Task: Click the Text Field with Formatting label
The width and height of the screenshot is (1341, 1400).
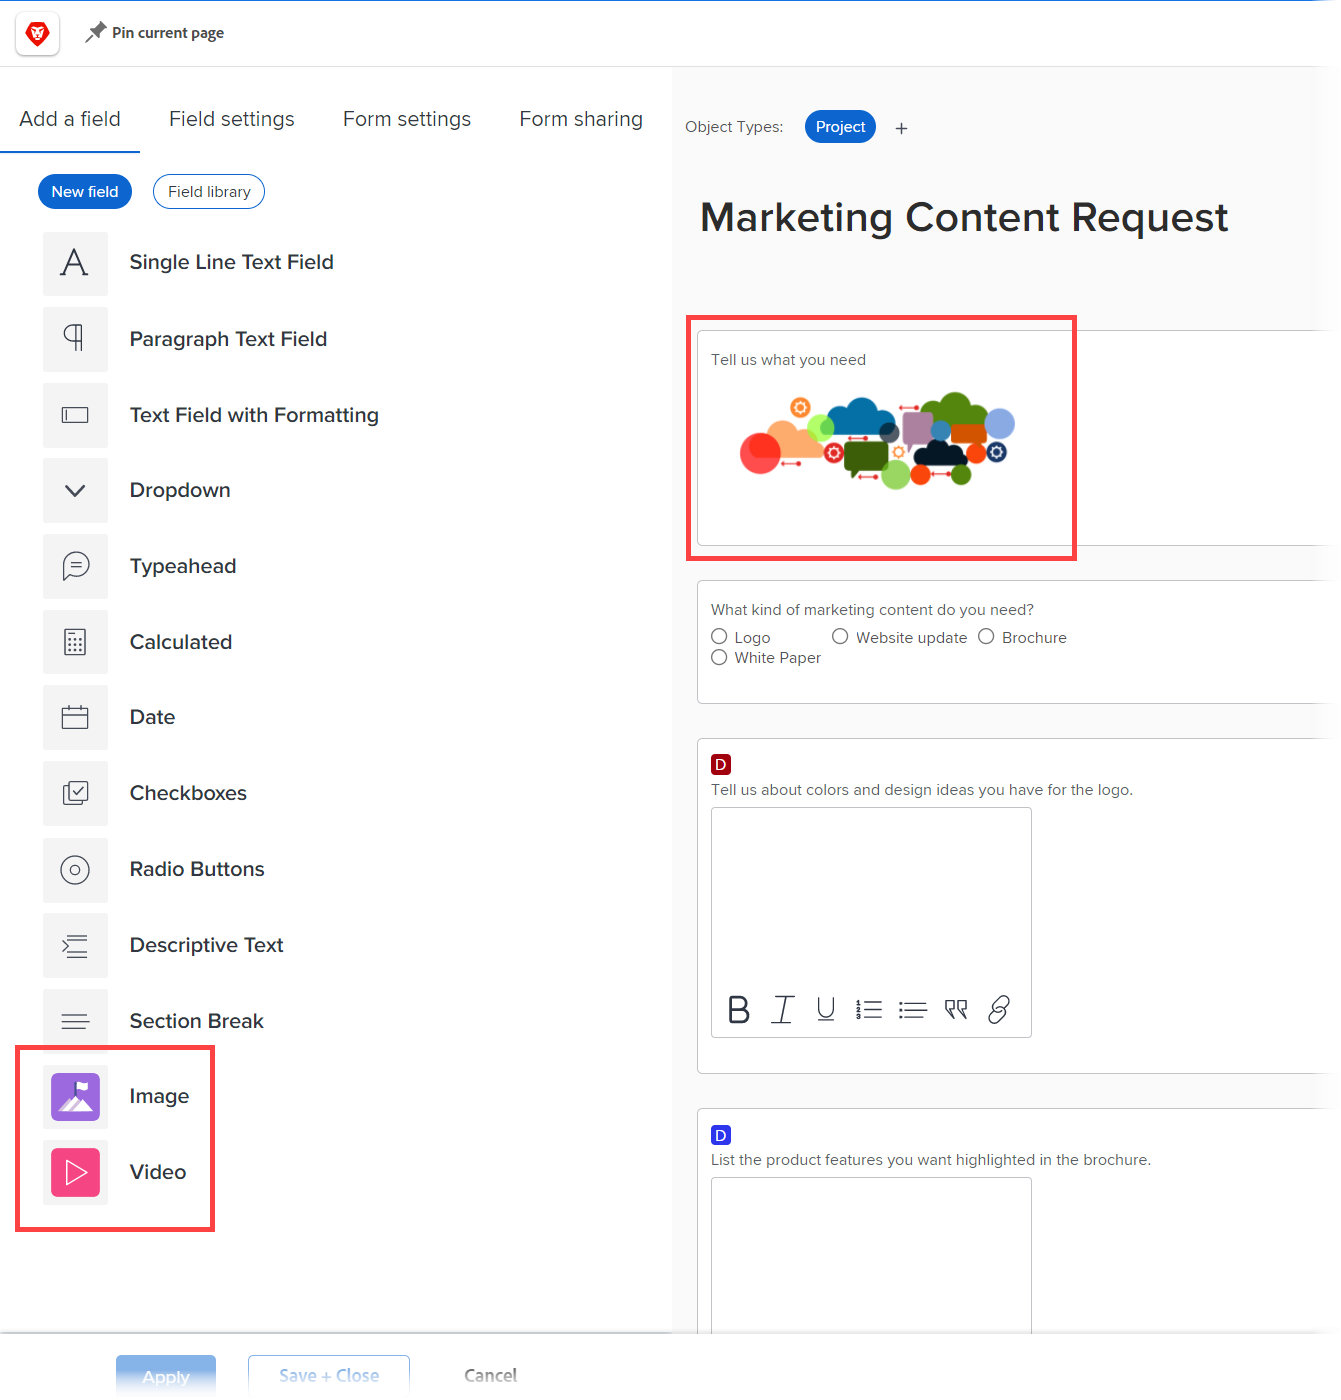Action: pyautogui.click(x=254, y=415)
